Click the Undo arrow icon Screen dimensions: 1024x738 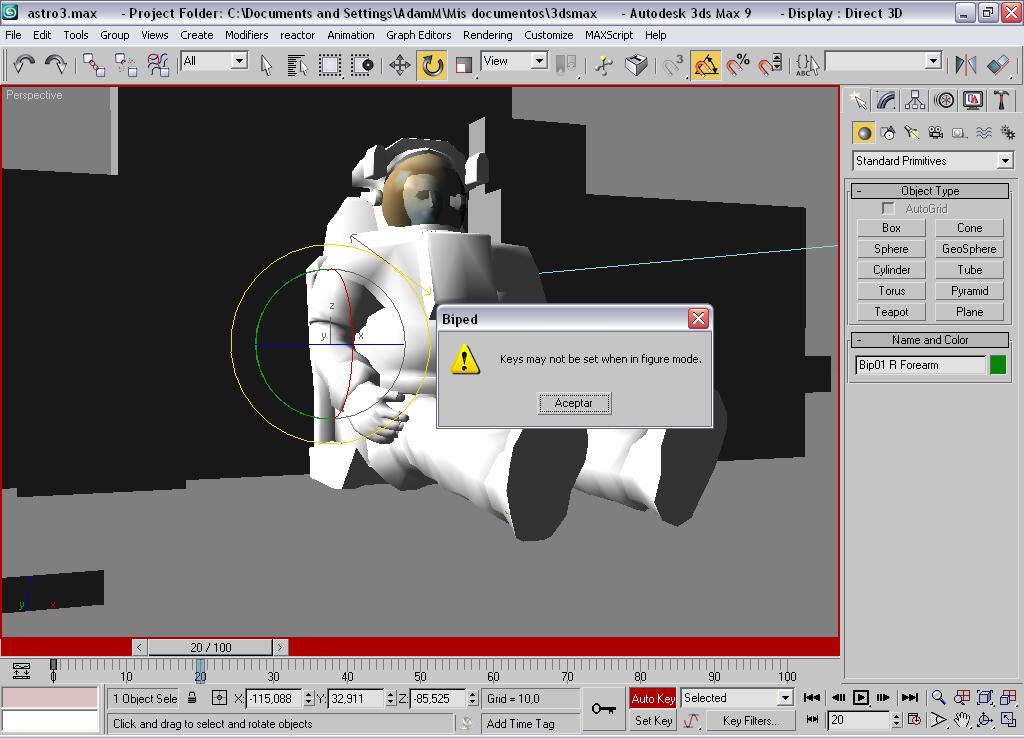24,65
